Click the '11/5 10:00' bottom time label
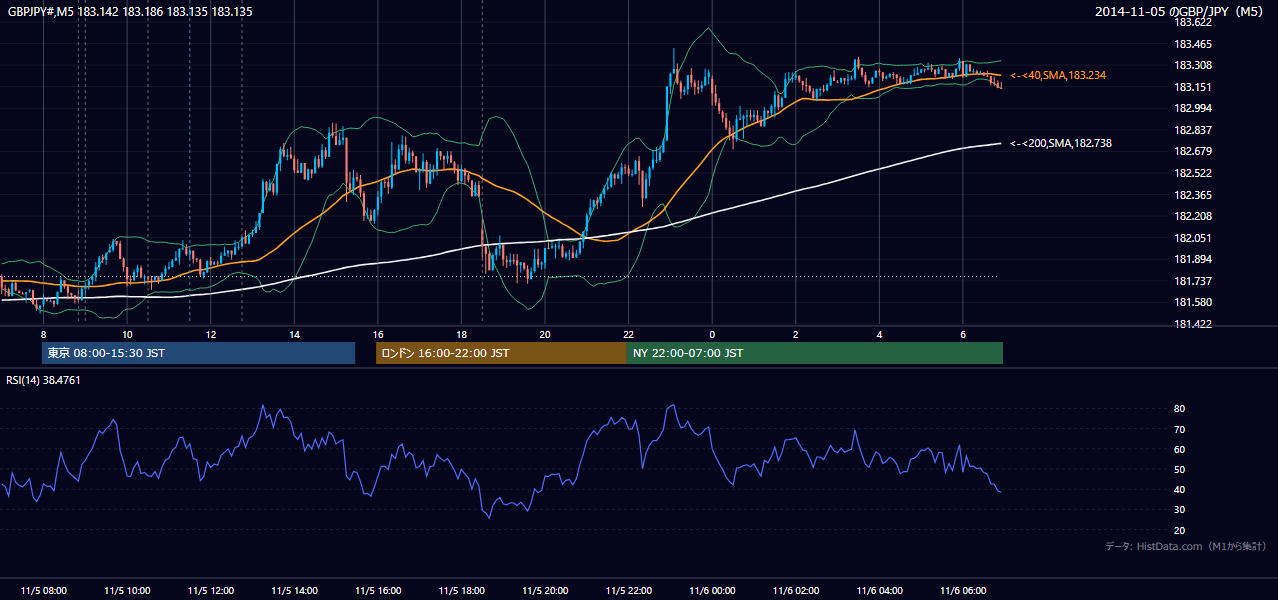The image size is (1278, 600). tap(127, 591)
